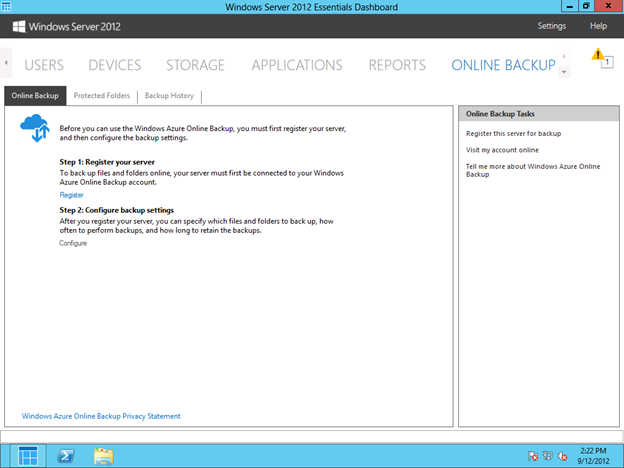Click Visit my account online task
Image resolution: width=624 pixels, height=468 pixels.
502,150
